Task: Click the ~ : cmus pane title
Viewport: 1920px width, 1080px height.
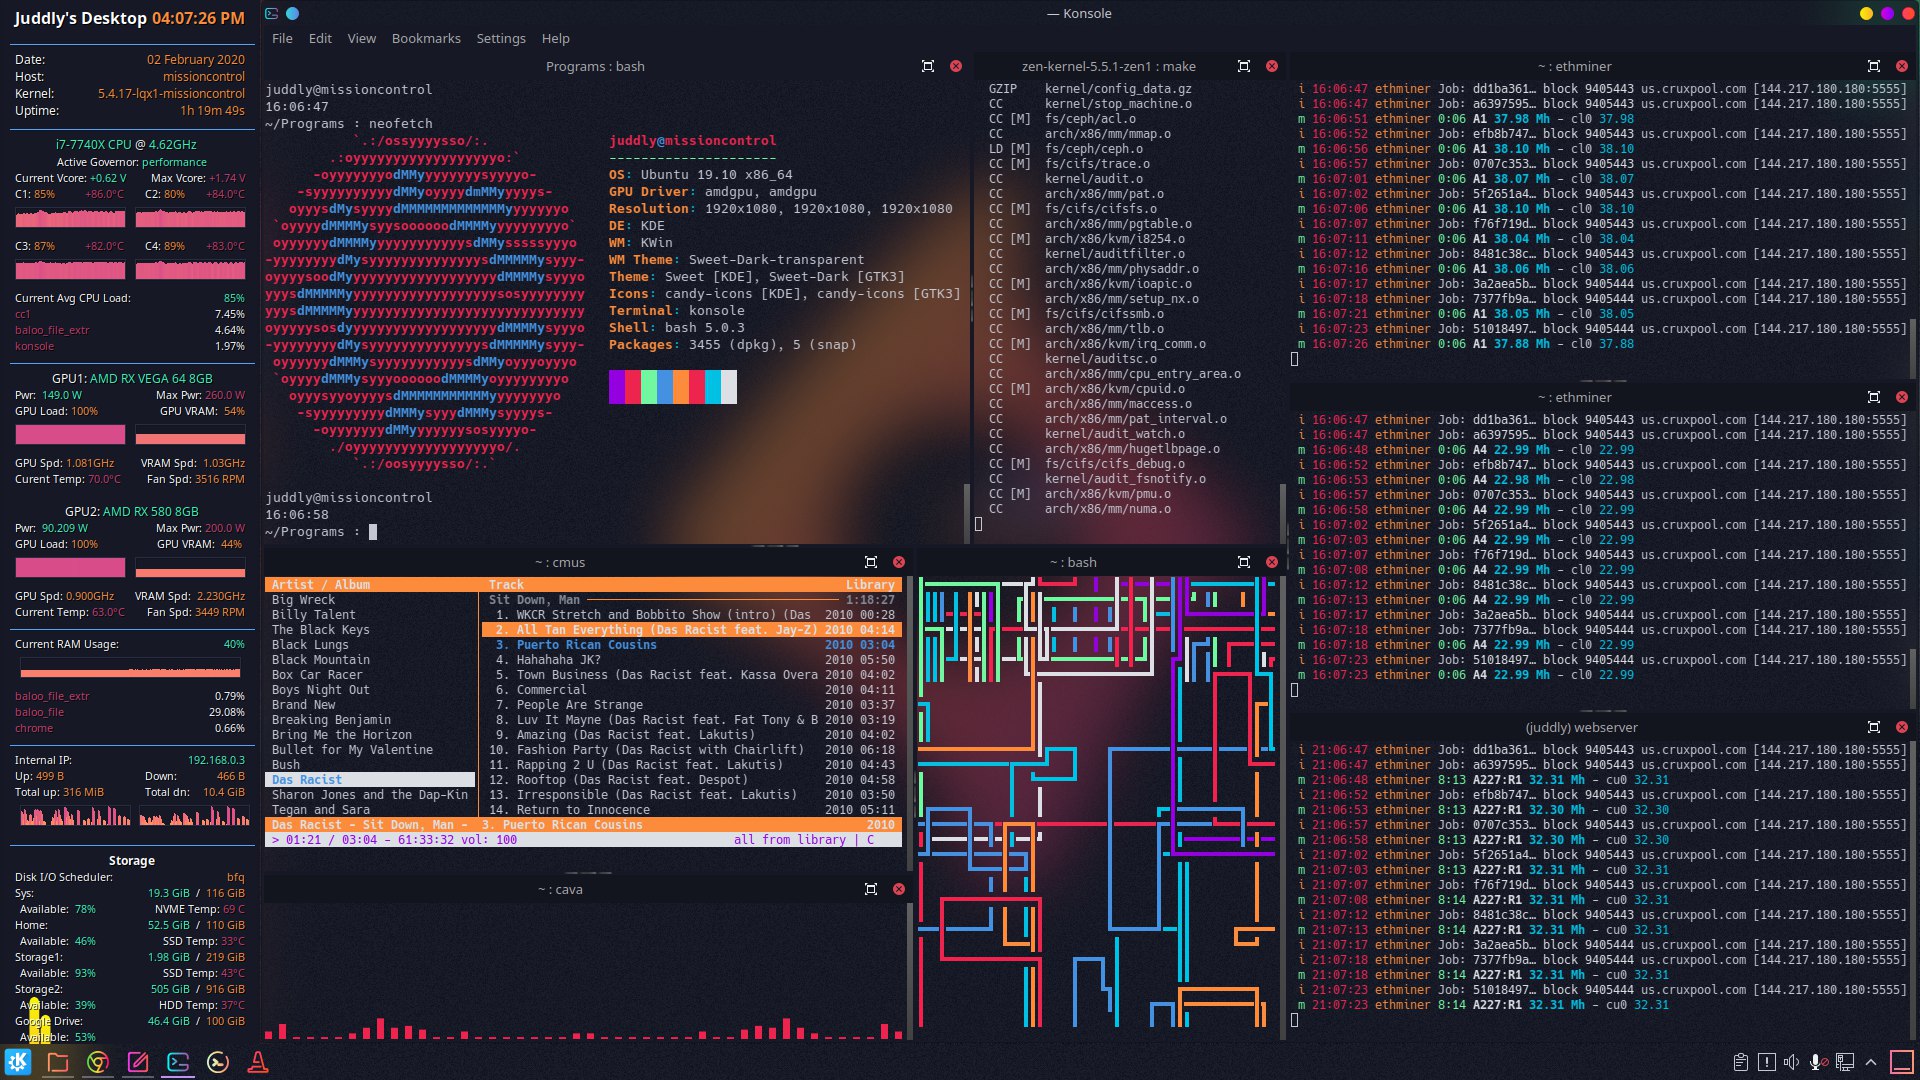Action: (560, 562)
